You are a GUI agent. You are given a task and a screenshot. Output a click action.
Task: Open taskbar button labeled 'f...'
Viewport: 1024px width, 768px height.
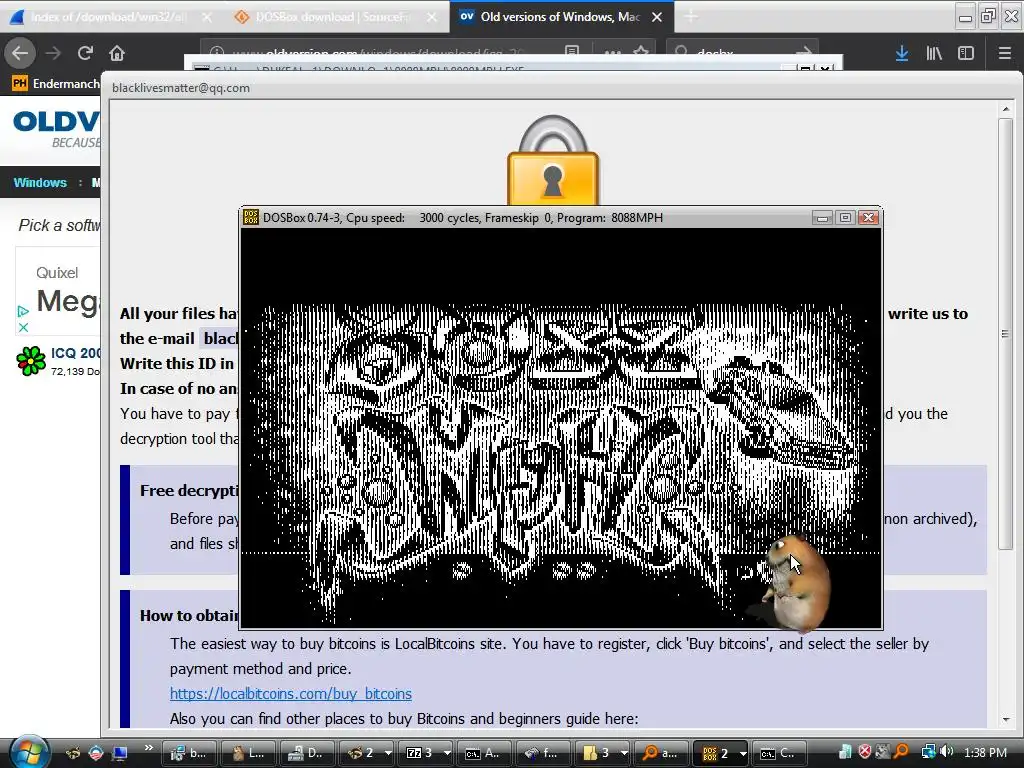coord(543,753)
